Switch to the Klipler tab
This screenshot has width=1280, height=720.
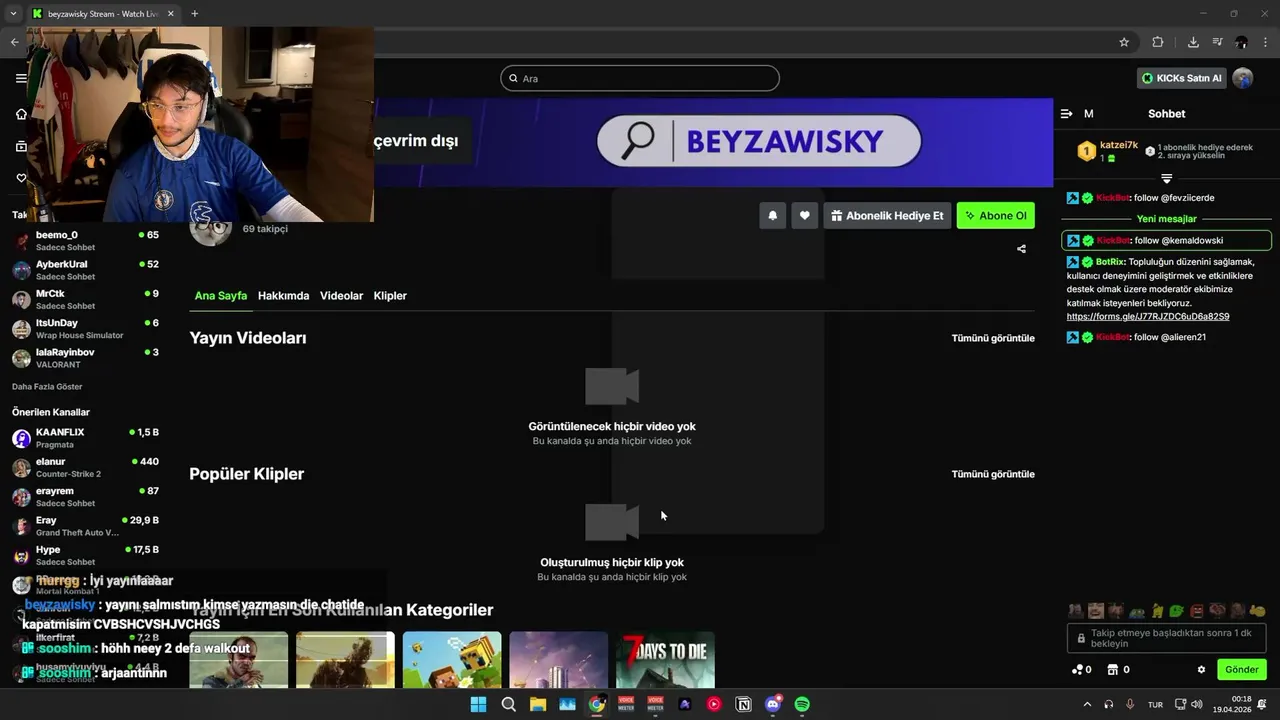pos(390,295)
